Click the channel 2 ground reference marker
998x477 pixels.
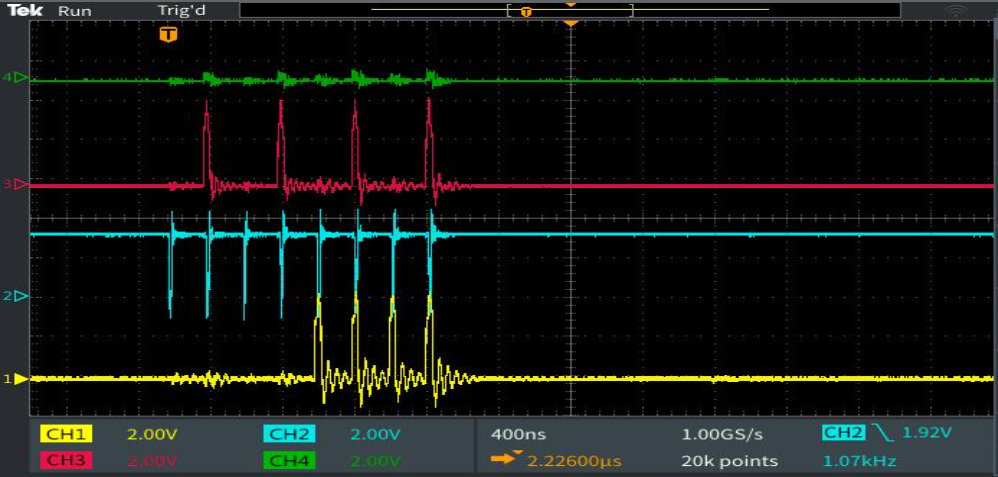(21, 296)
